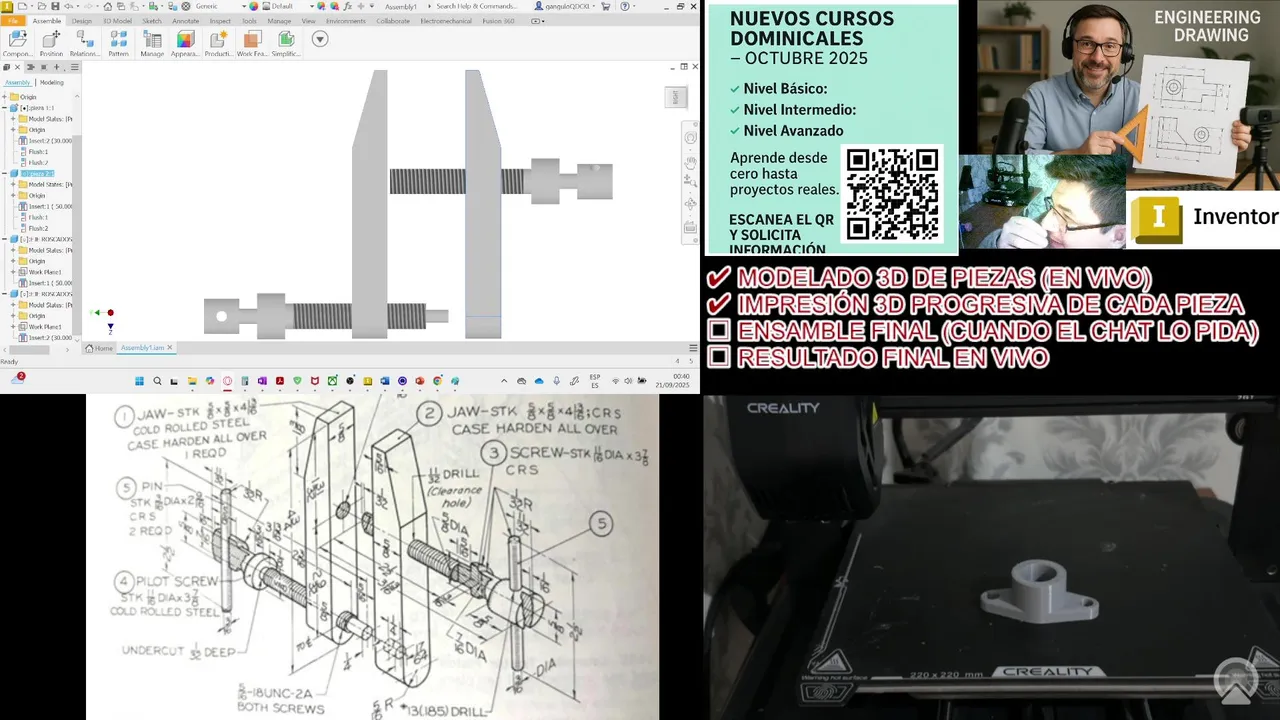Image resolution: width=1280 pixels, height=720 pixels.
Task: Switch to the Modeling browser tab
Action: click(x=52, y=82)
